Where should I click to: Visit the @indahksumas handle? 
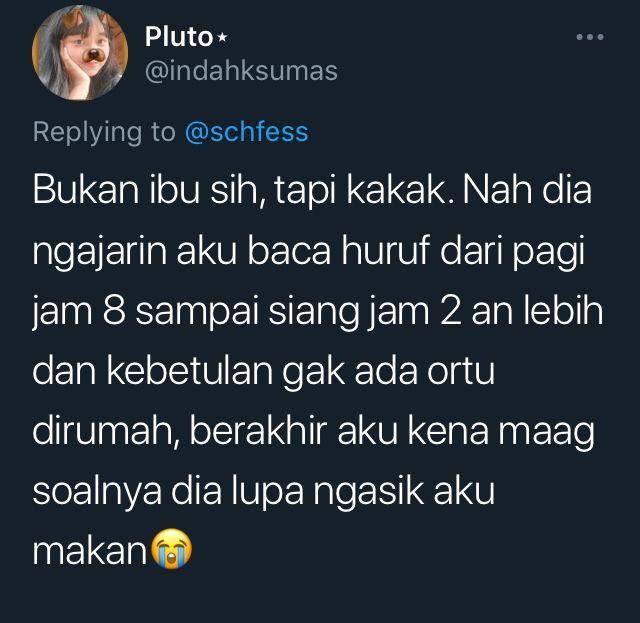pyautogui.click(x=241, y=71)
